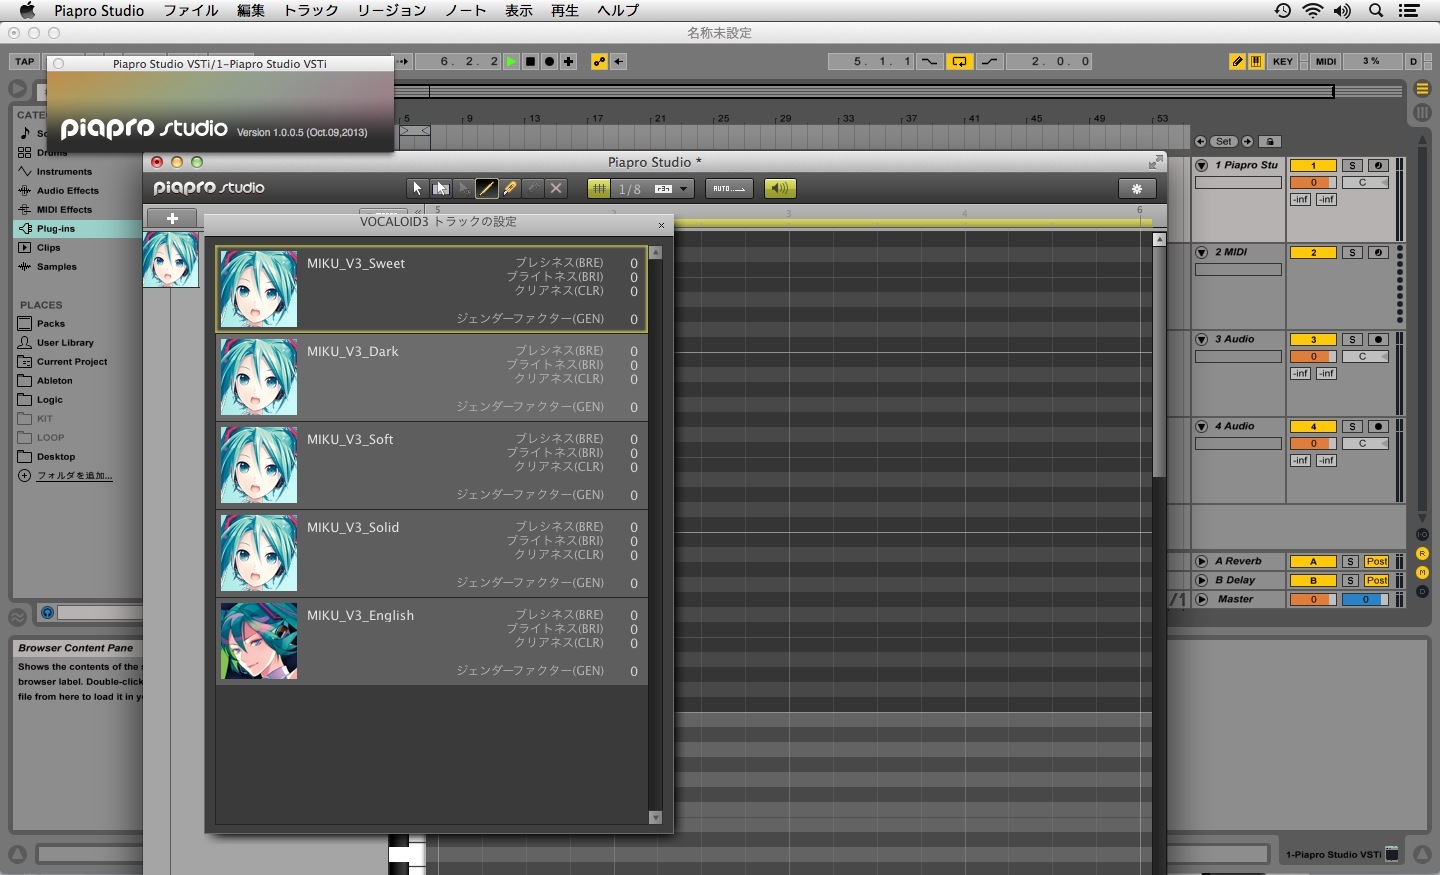Viewport: 1440px width, 875px height.
Task: Click Ableton's stop button
Action: pos(530,61)
